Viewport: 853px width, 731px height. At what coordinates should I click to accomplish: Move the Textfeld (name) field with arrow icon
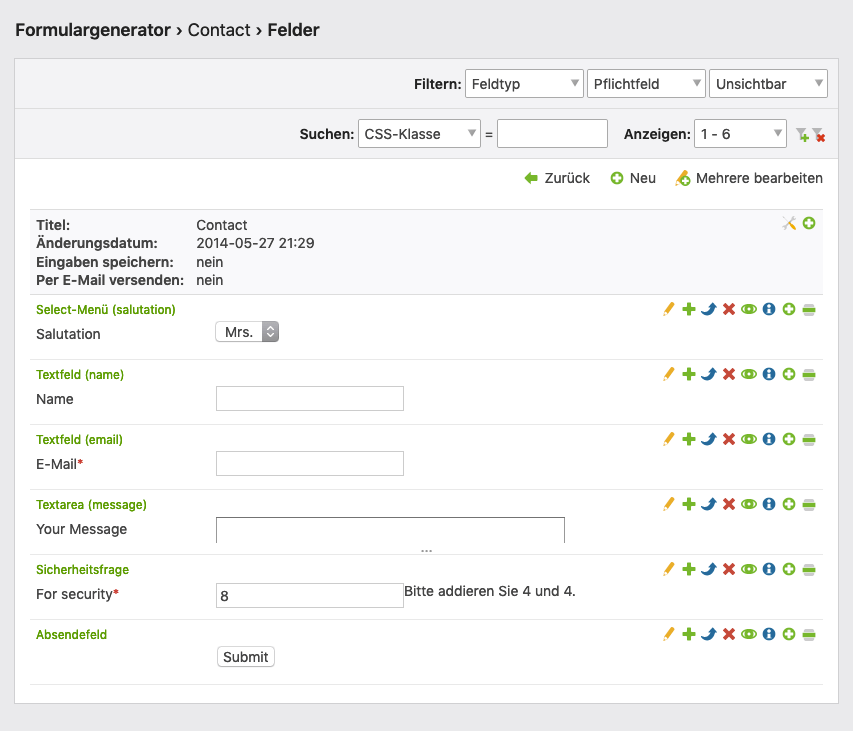point(709,374)
